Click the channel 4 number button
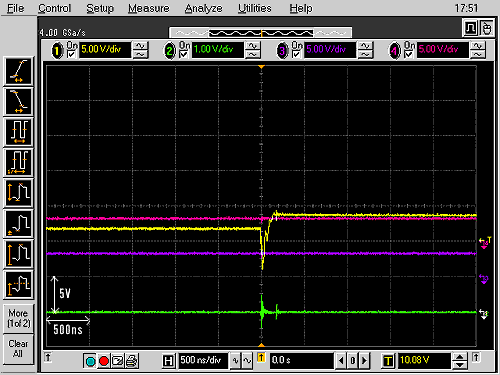The image size is (500, 375). coord(395,51)
